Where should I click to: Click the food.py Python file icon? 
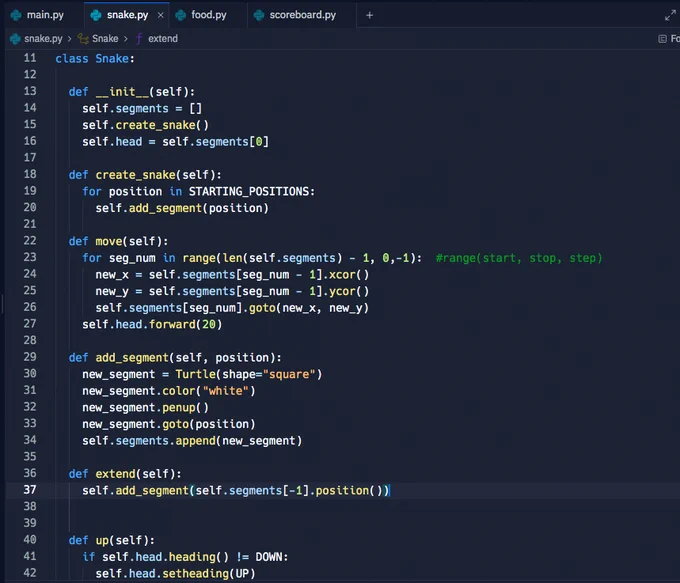tap(180, 15)
